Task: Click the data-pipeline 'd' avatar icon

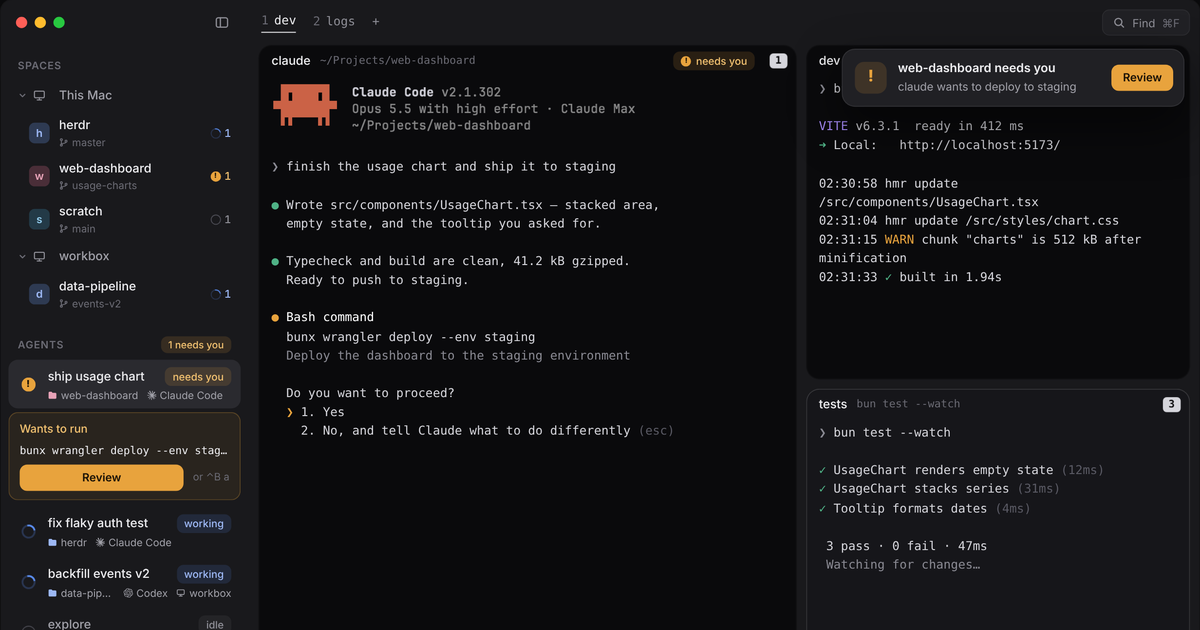Action: [x=39, y=294]
